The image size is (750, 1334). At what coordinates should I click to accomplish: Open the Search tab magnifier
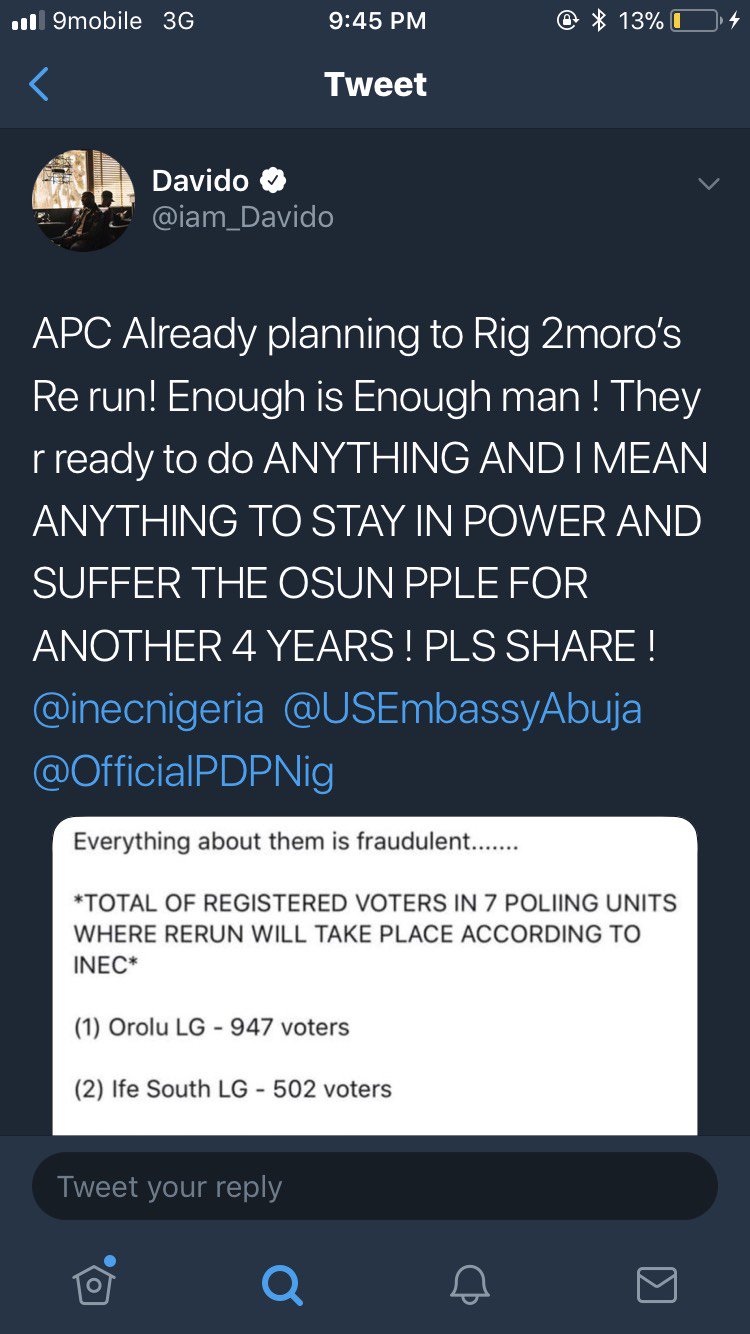[x=281, y=1284]
